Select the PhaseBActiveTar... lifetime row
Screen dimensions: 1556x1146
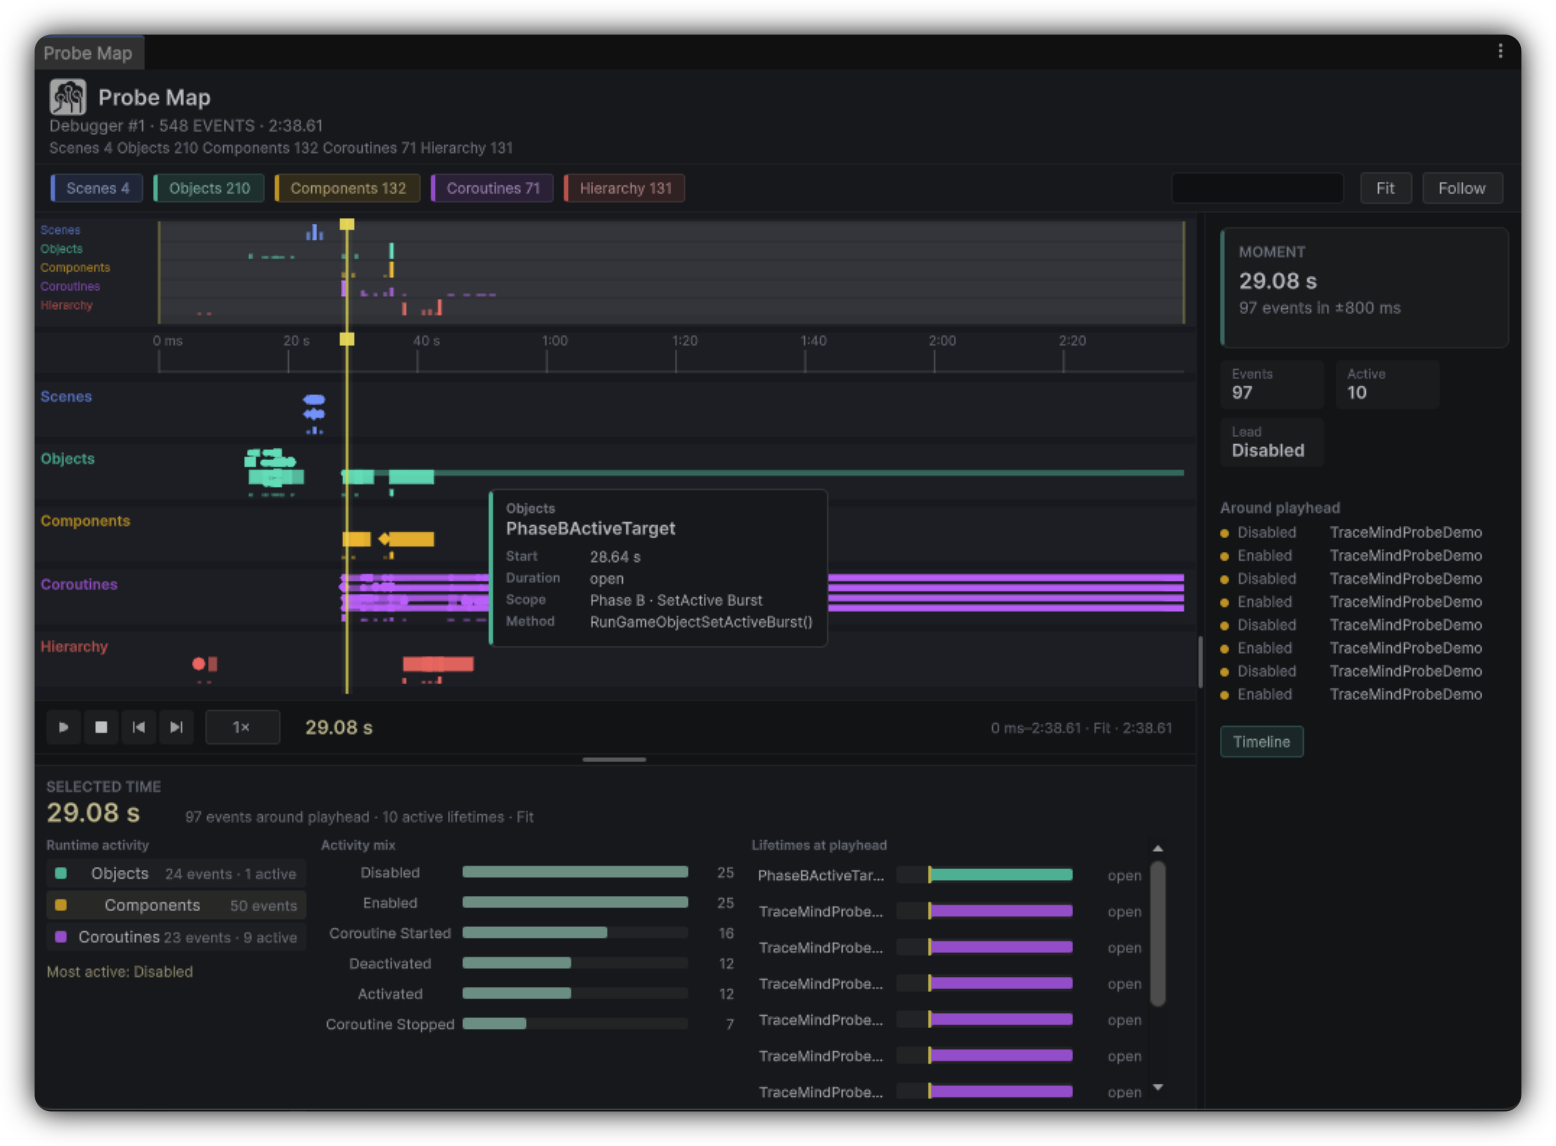tap(949, 876)
